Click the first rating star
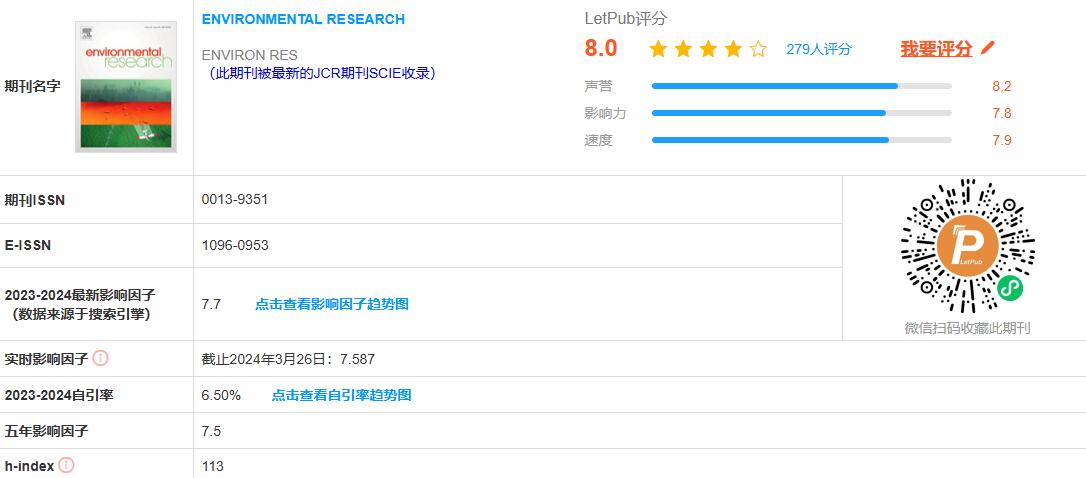 pos(658,49)
